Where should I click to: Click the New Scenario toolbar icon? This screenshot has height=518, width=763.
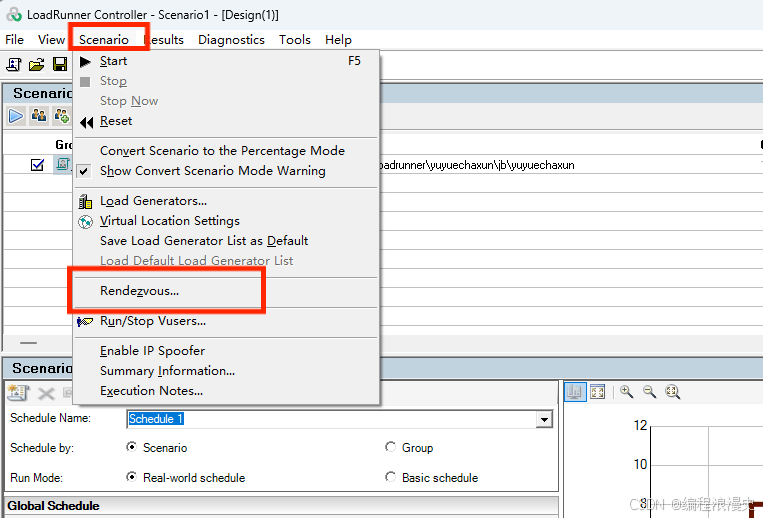point(13,64)
